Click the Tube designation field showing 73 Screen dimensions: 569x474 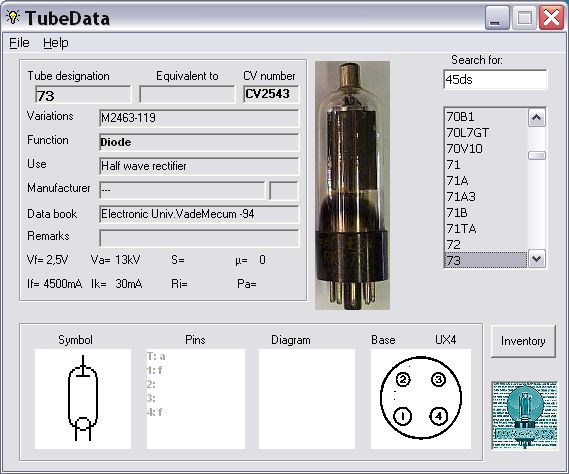pyautogui.click(x=83, y=95)
